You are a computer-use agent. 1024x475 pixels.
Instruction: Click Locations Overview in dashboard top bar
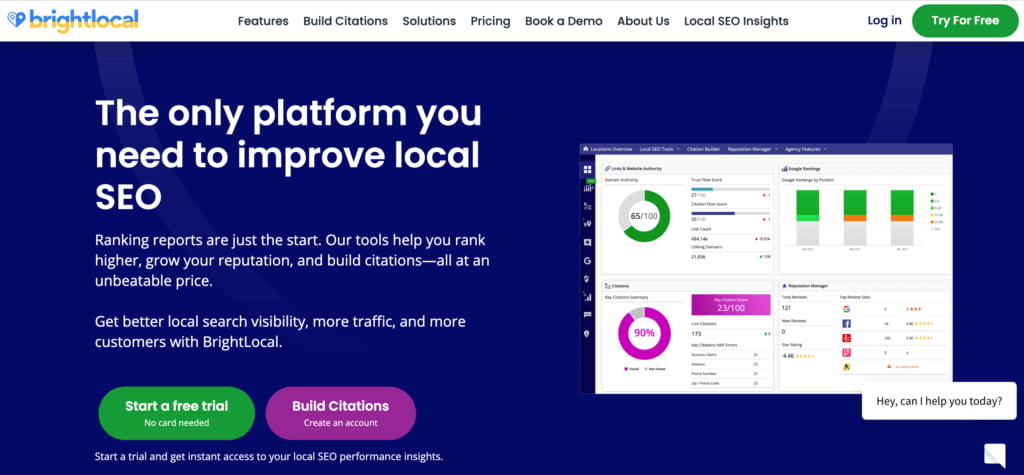pos(611,149)
